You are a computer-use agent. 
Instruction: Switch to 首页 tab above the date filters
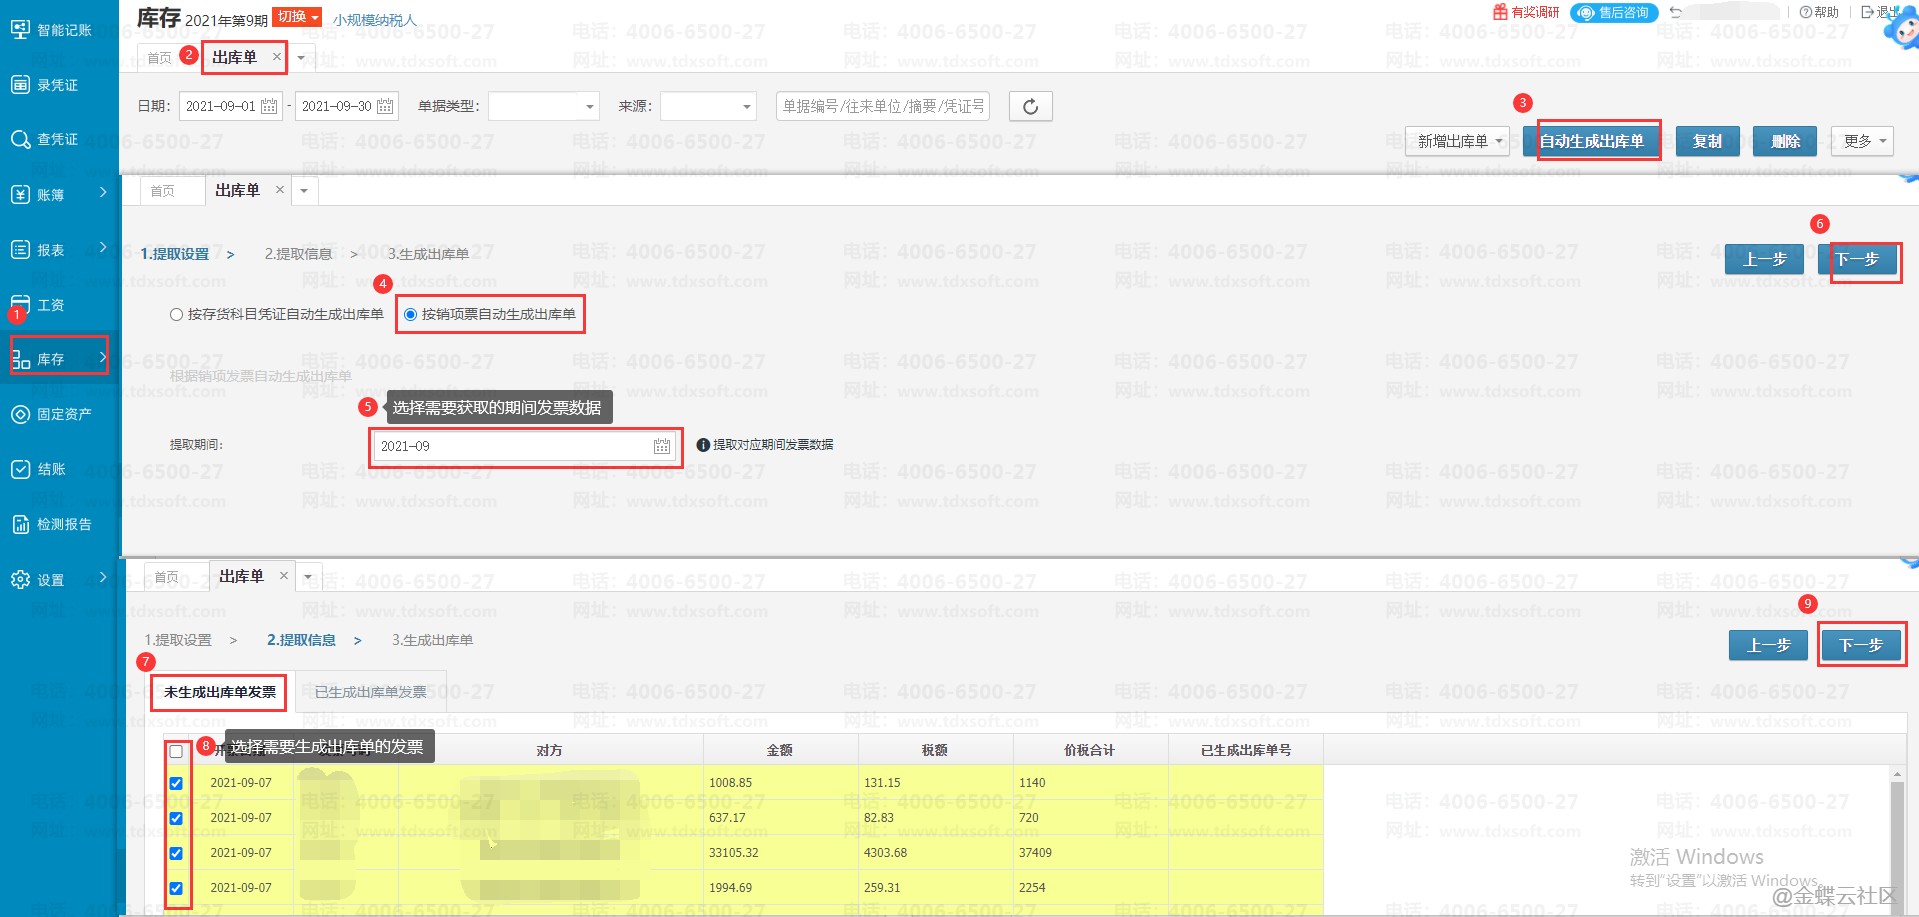coord(160,58)
